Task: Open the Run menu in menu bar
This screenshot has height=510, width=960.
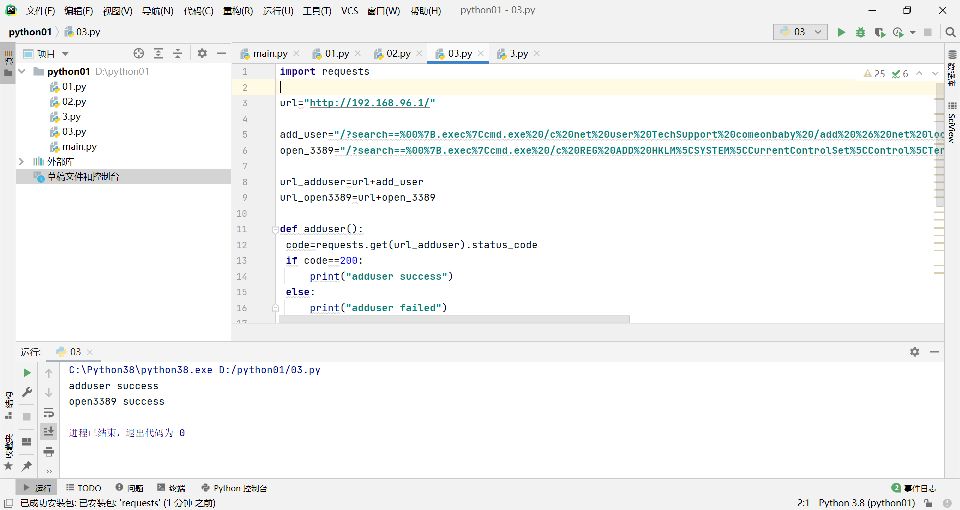Action: tap(278, 10)
